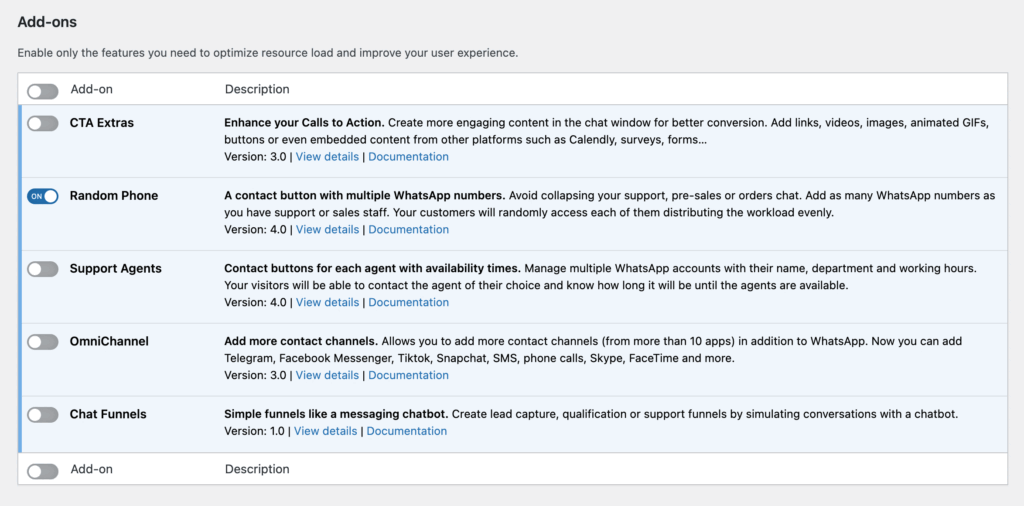Enable the CTA Extras add-on toggle
This screenshot has height=506, width=1024.
(43, 123)
